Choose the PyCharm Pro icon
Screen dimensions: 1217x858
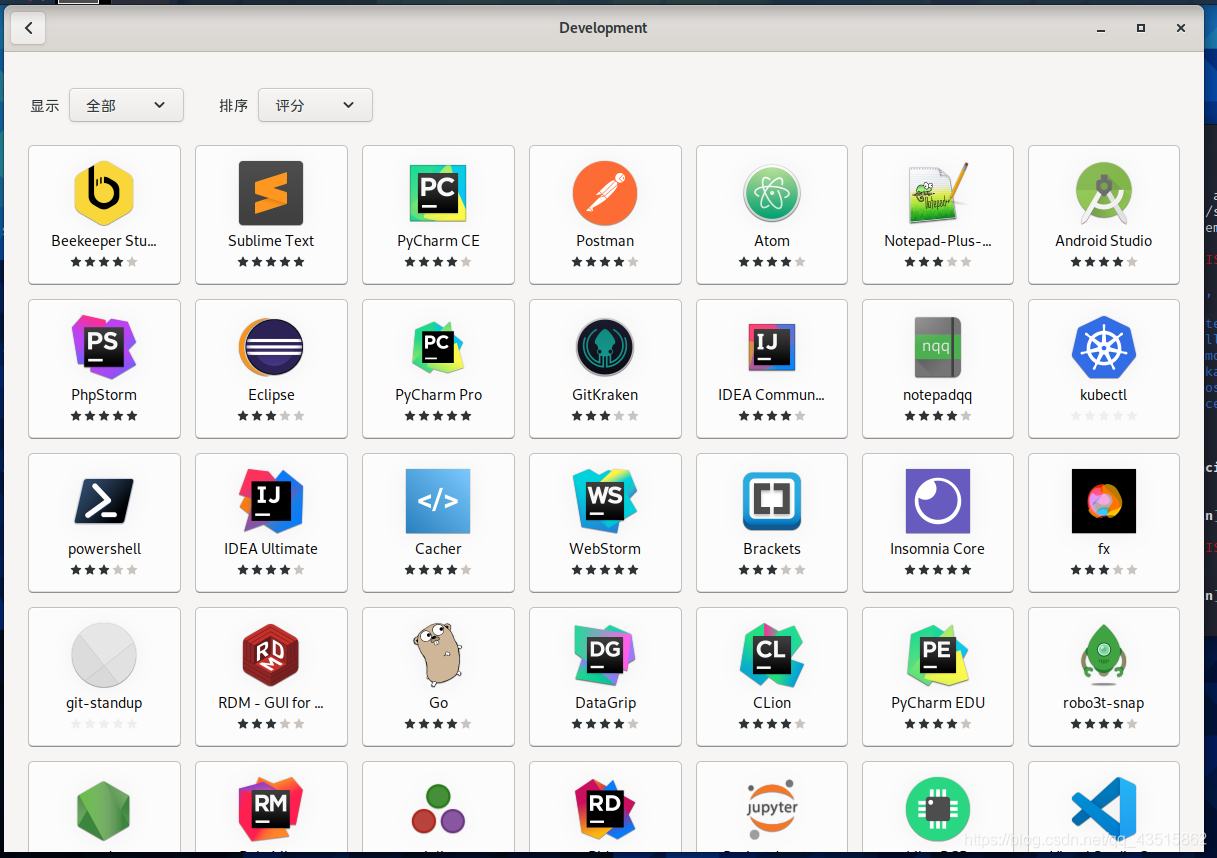[438, 347]
